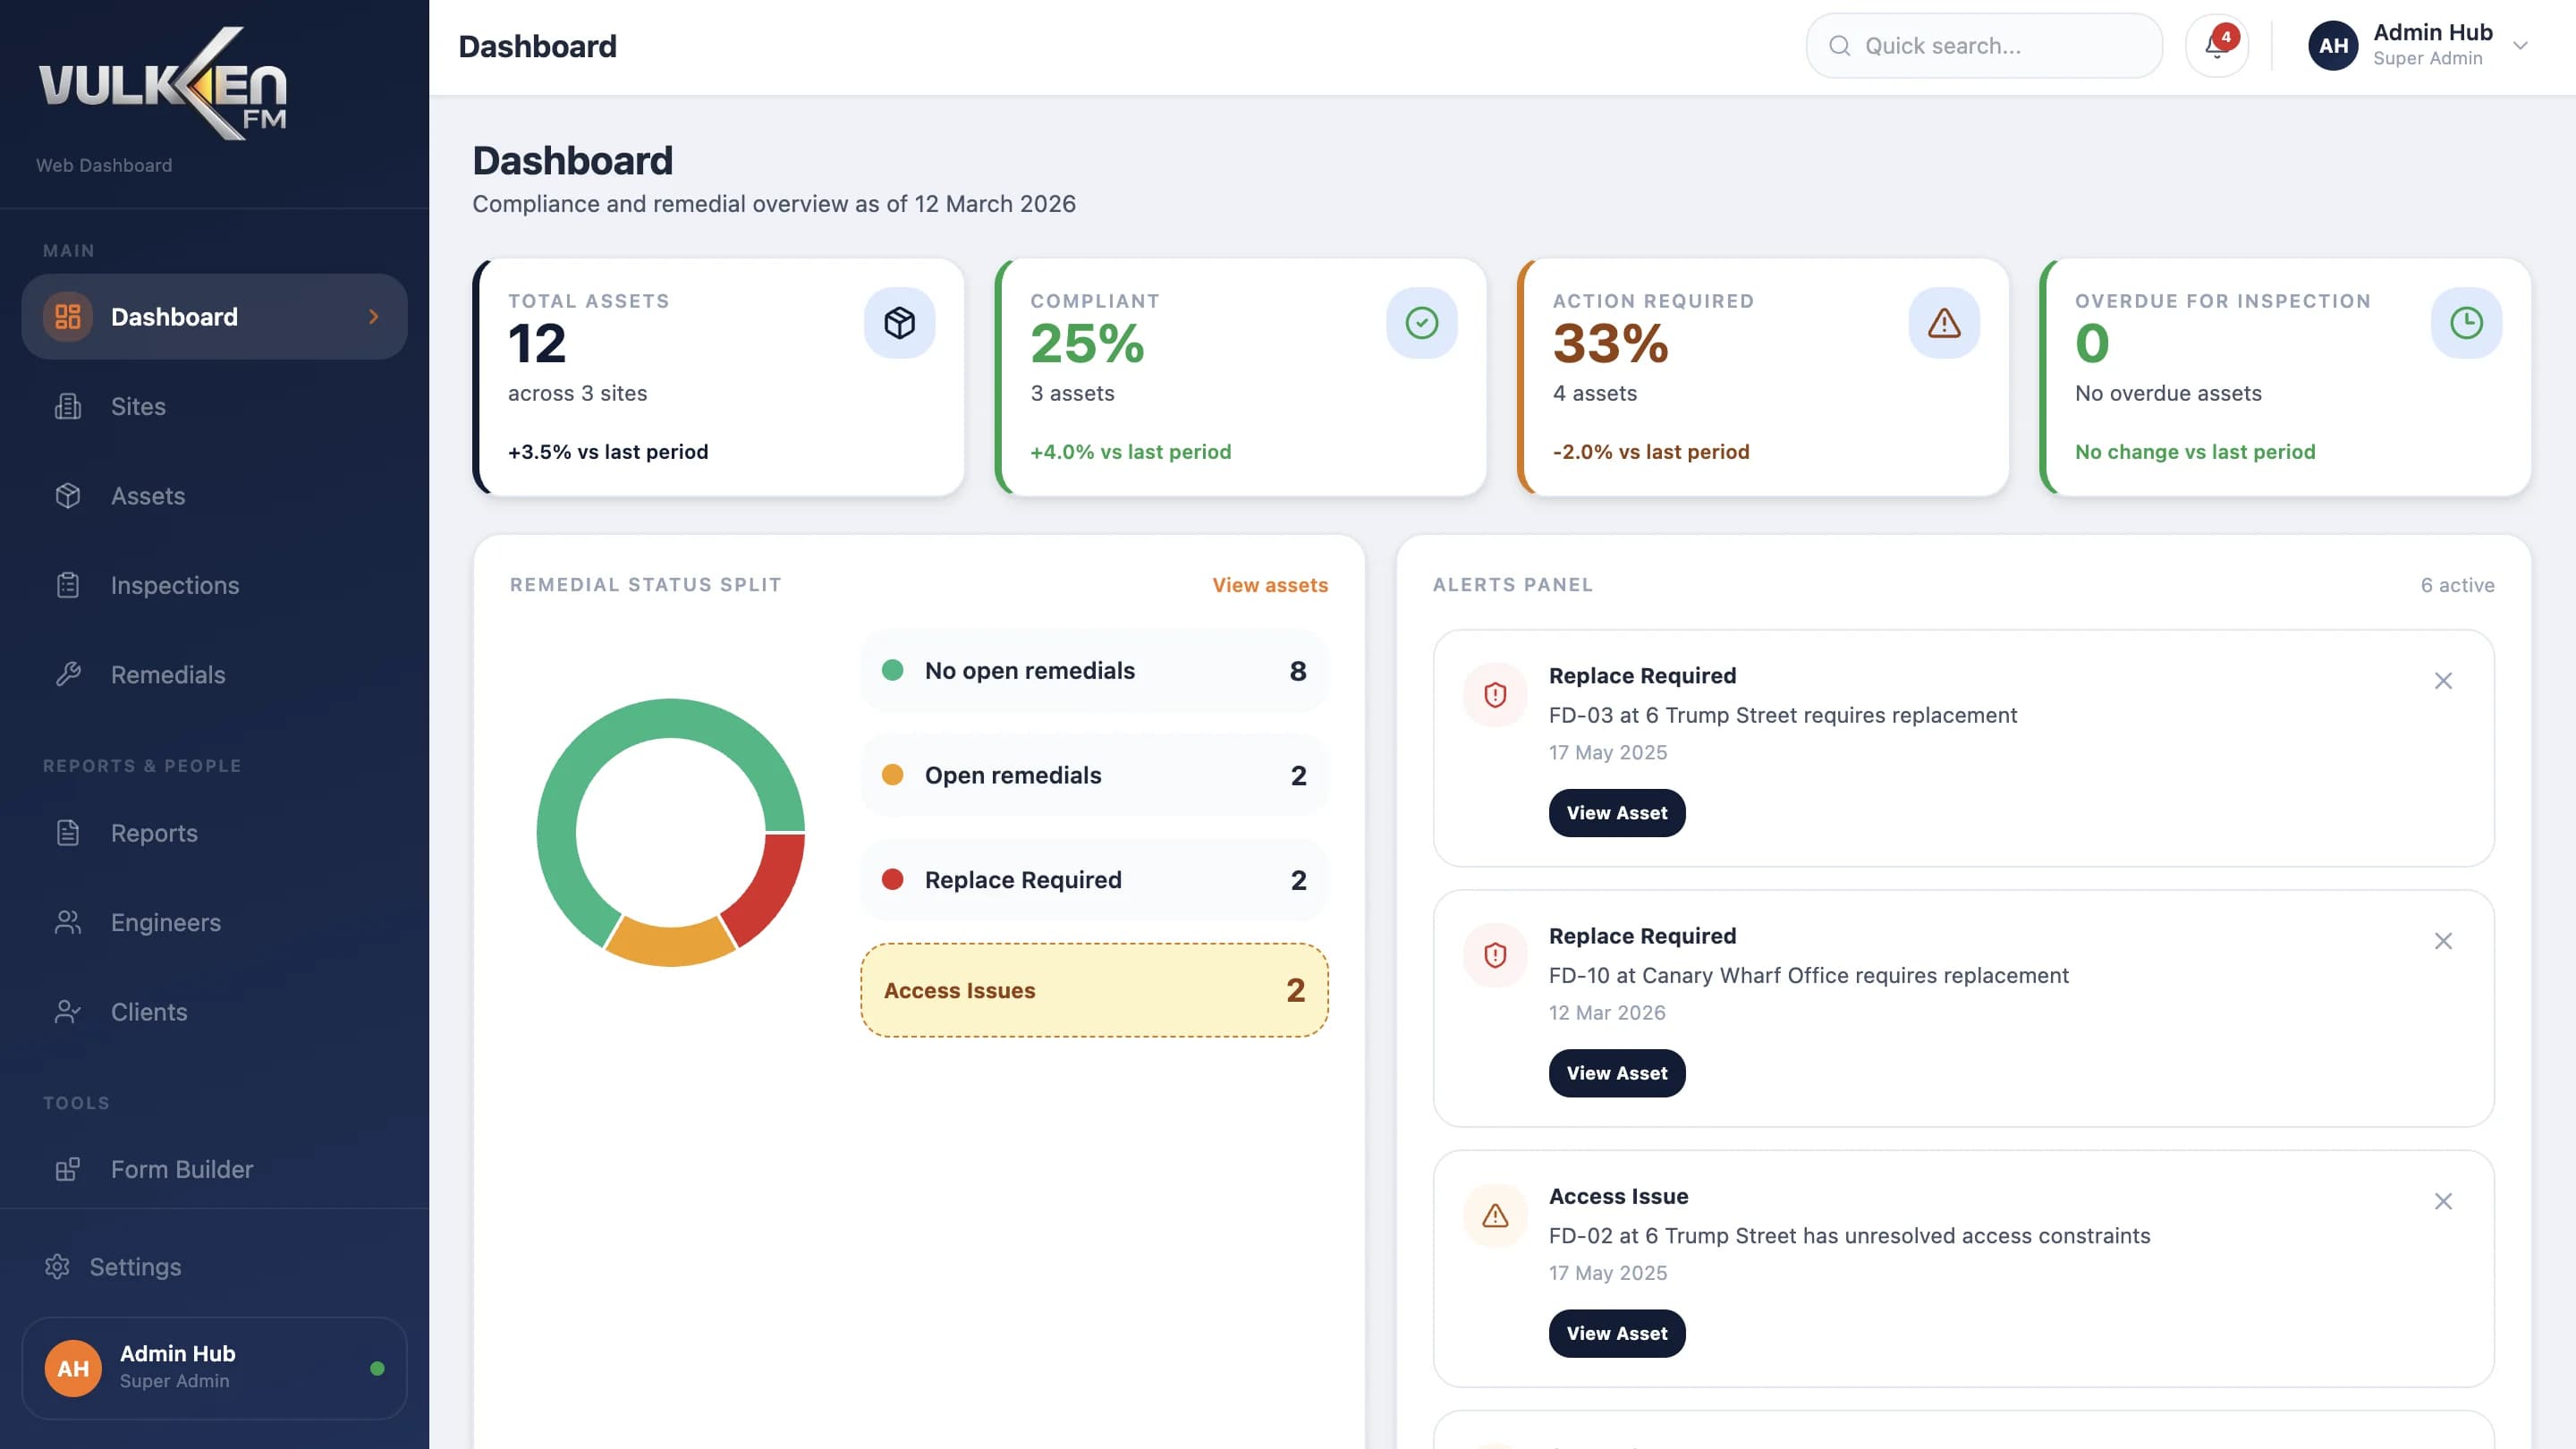Expand the Dashboard menu chevron
The width and height of the screenshot is (2576, 1449).
tap(374, 316)
